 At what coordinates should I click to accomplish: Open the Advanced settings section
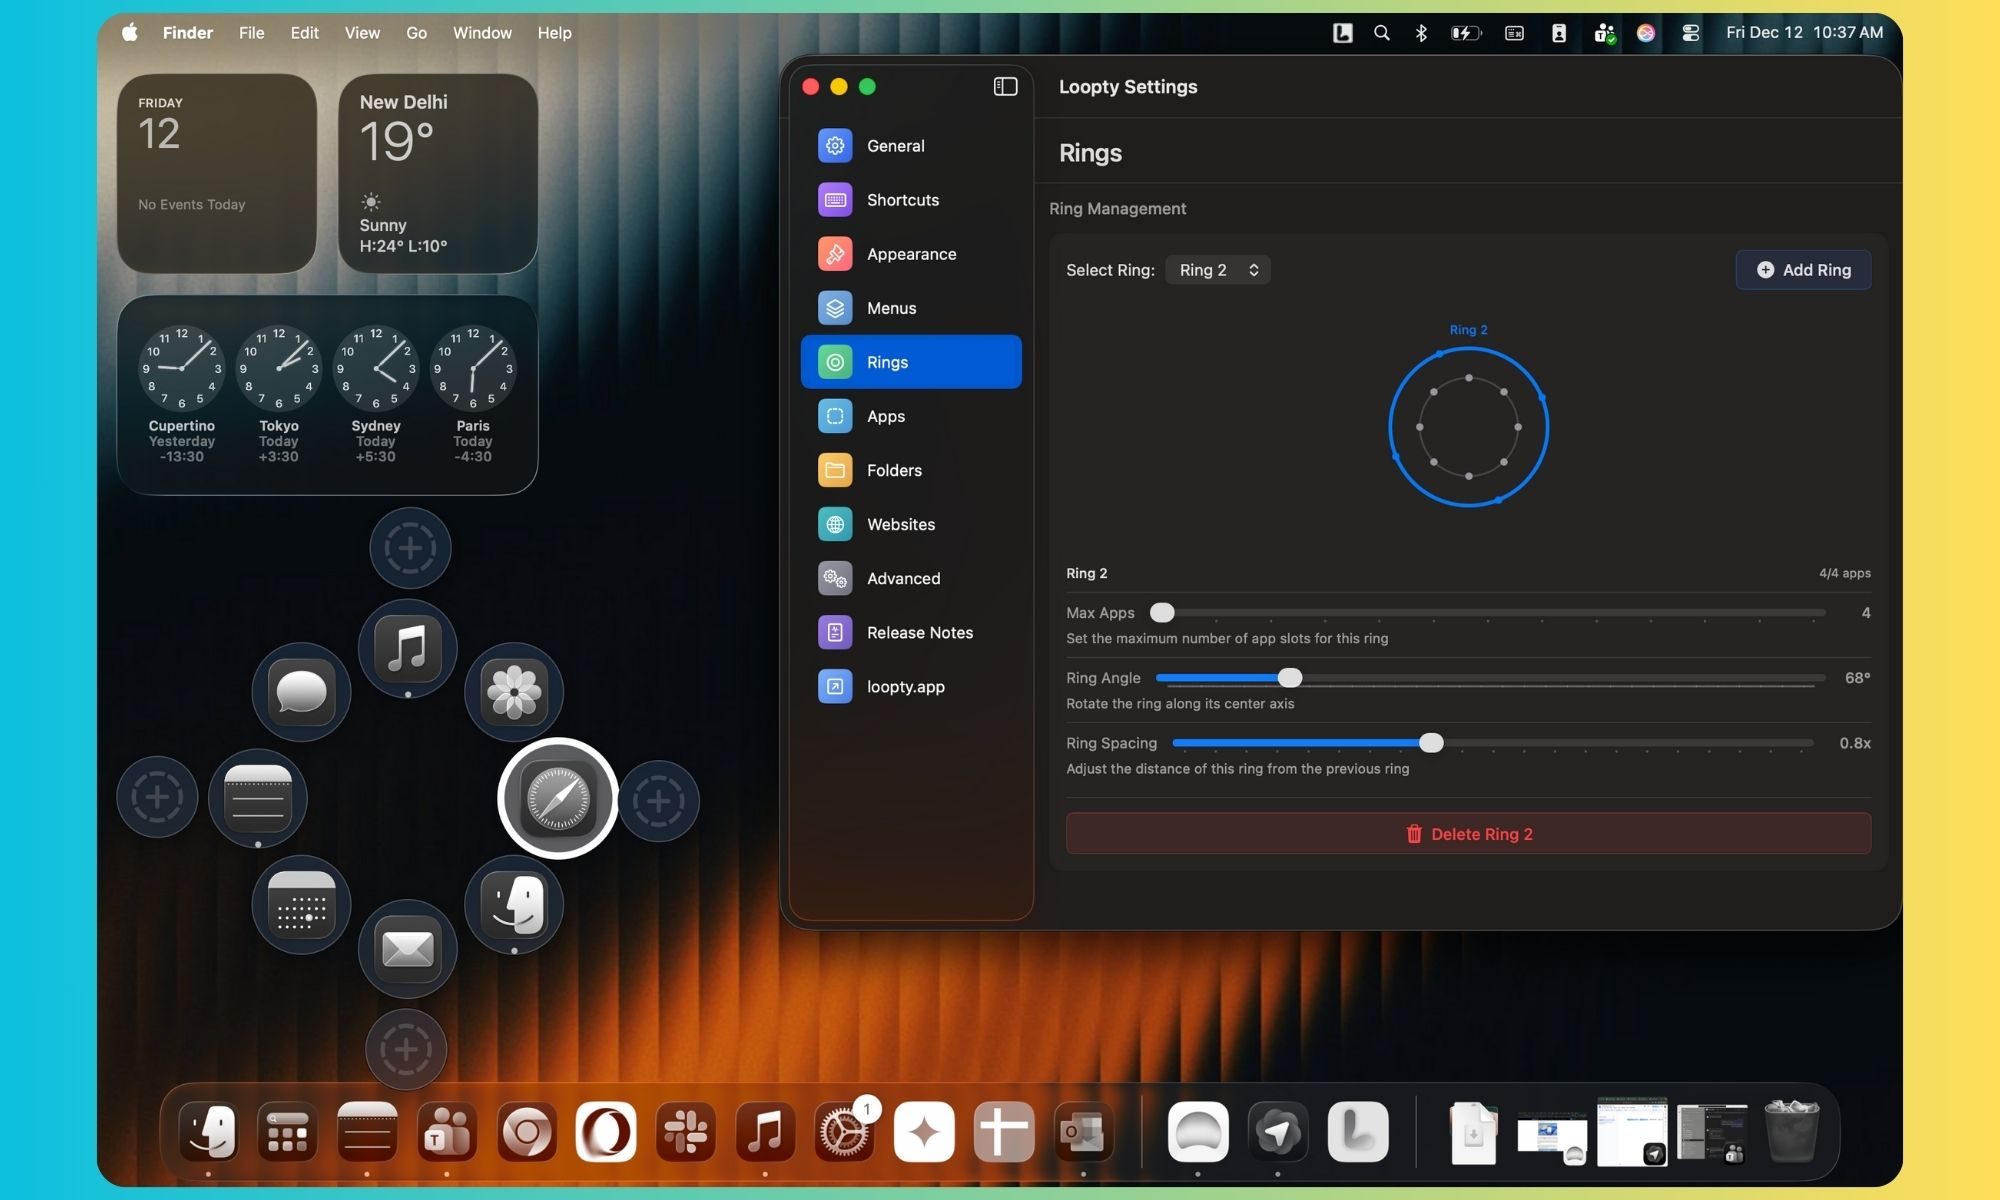(x=903, y=578)
